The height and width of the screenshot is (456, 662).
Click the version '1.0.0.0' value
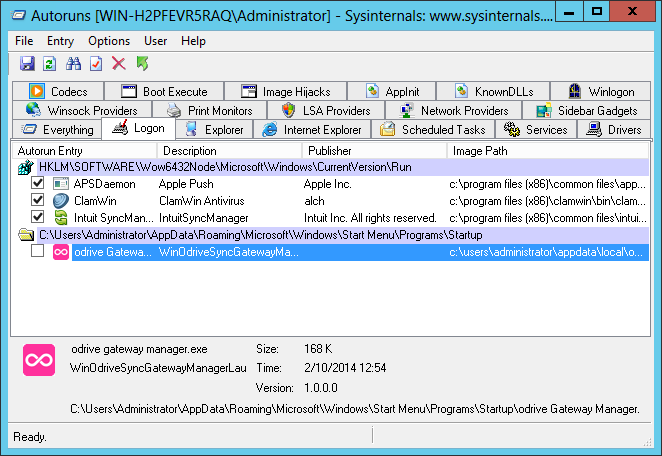pos(321,388)
